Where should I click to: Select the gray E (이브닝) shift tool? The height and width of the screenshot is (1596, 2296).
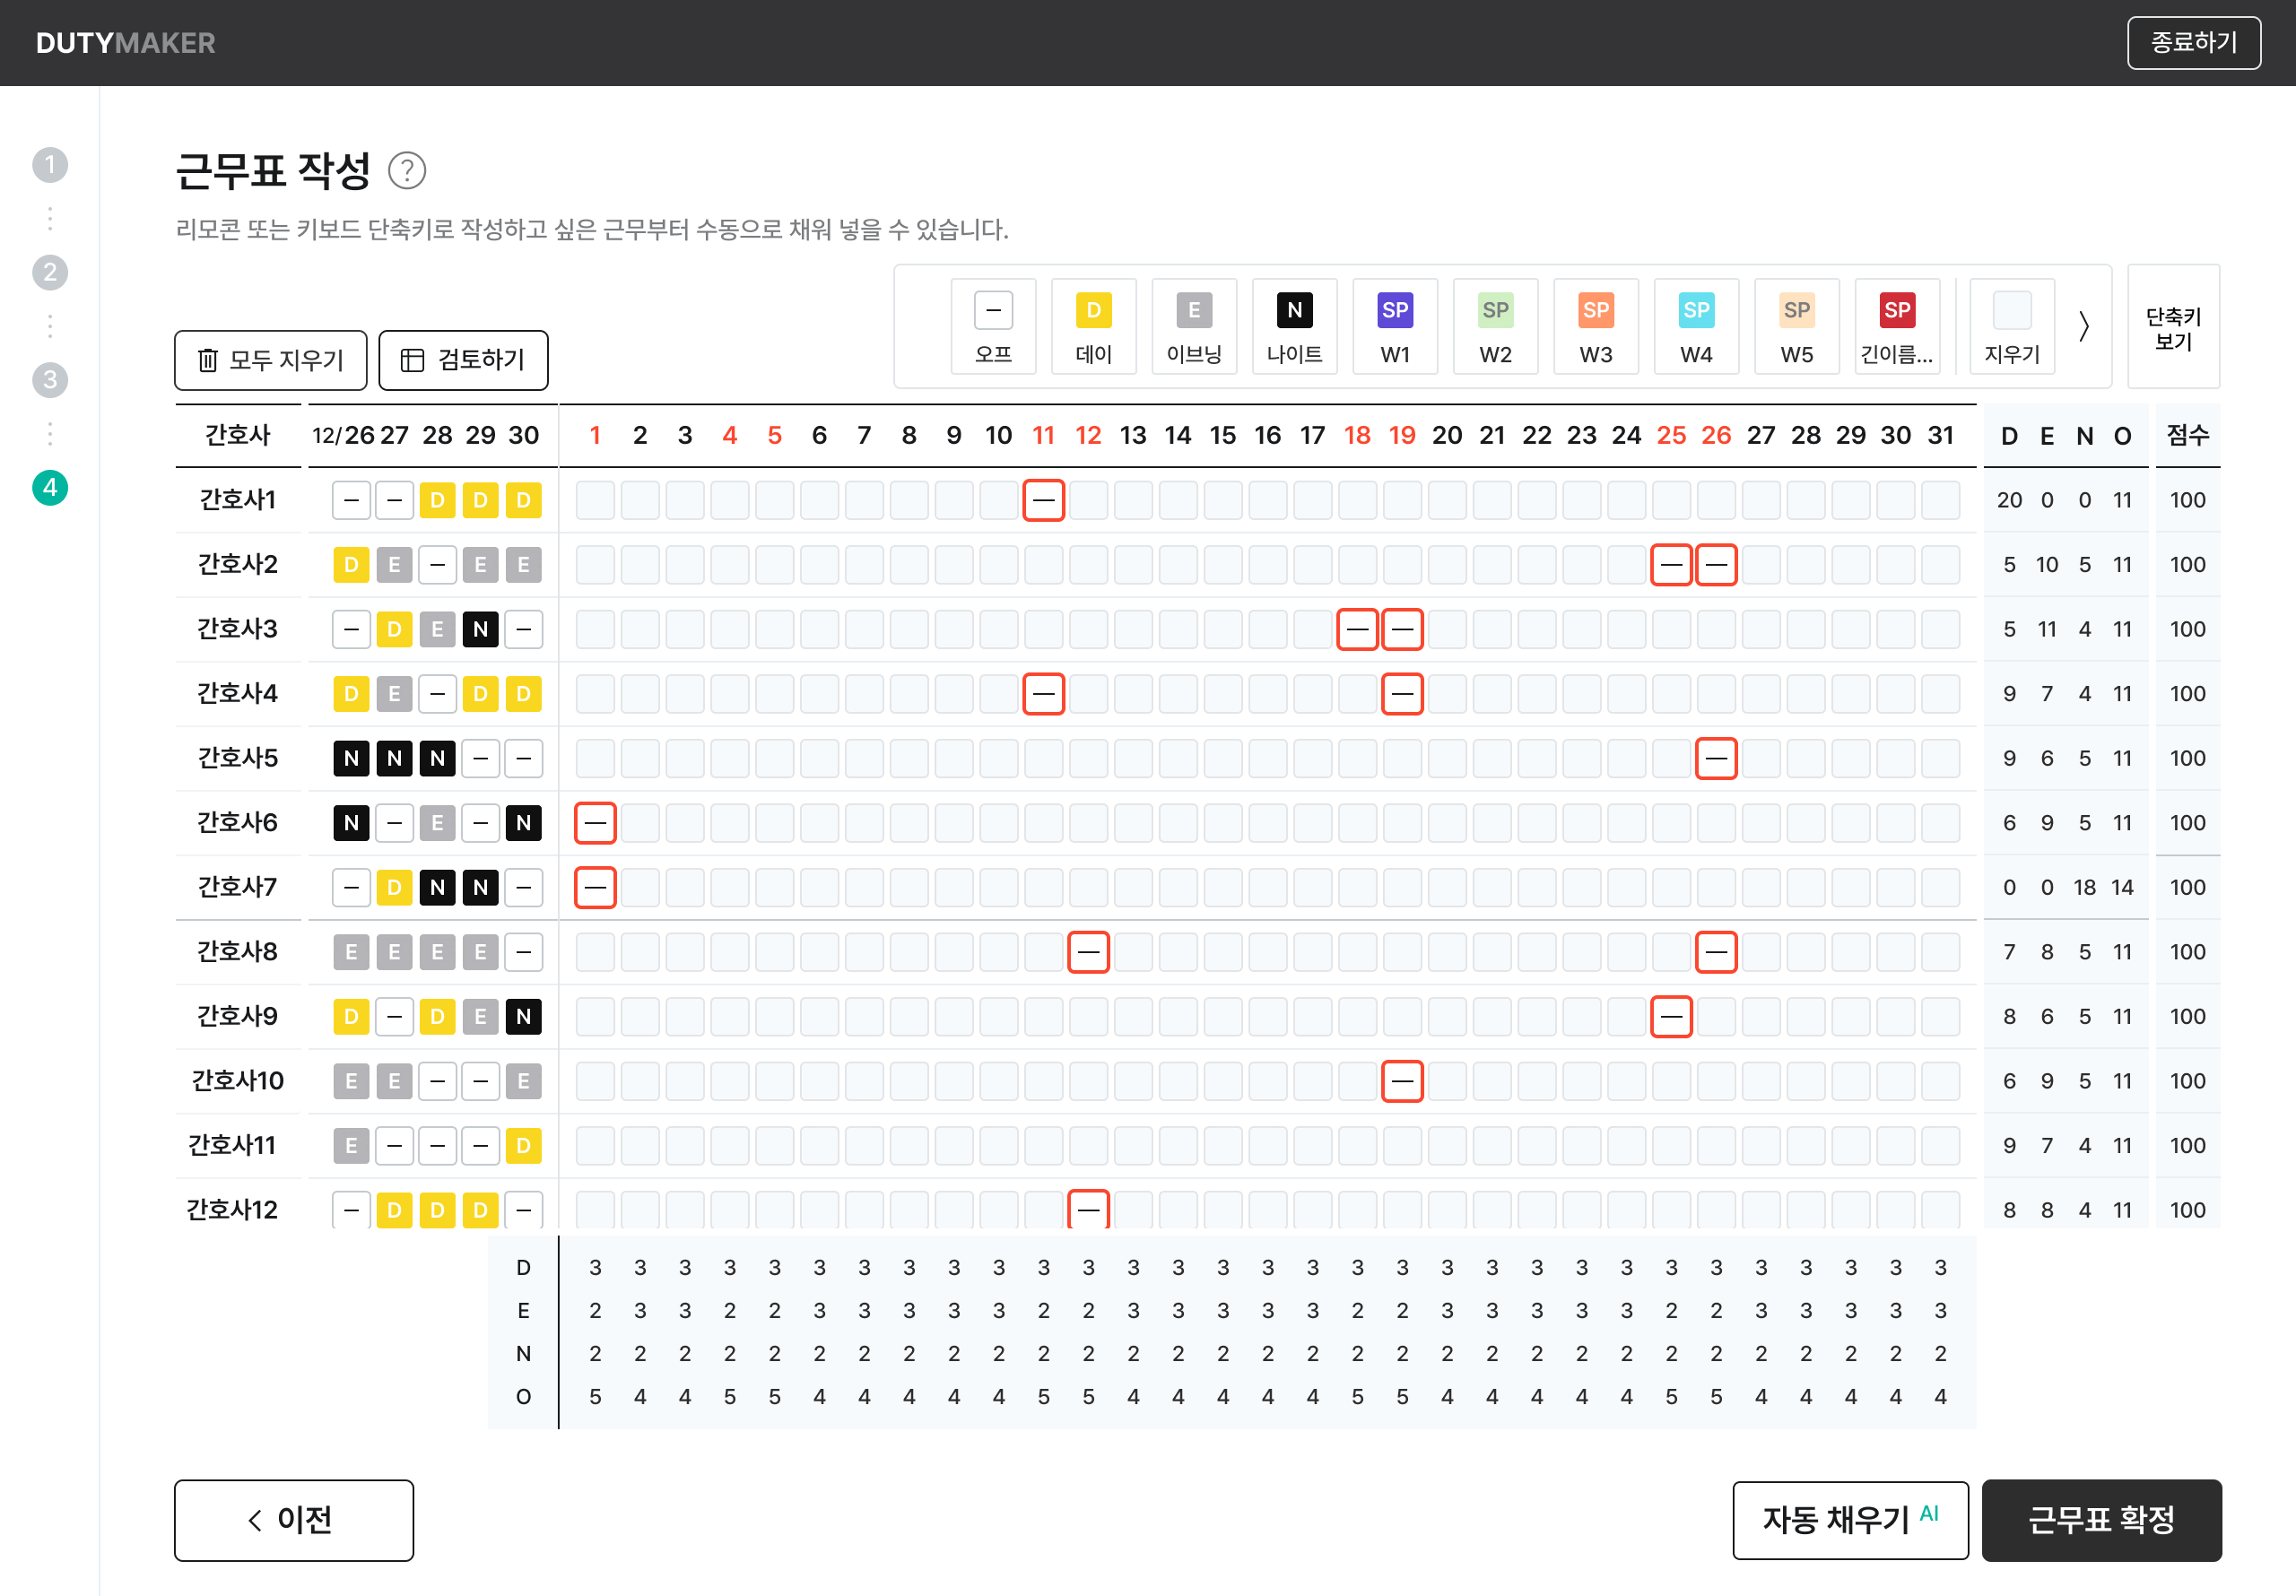(x=1193, y=325)
